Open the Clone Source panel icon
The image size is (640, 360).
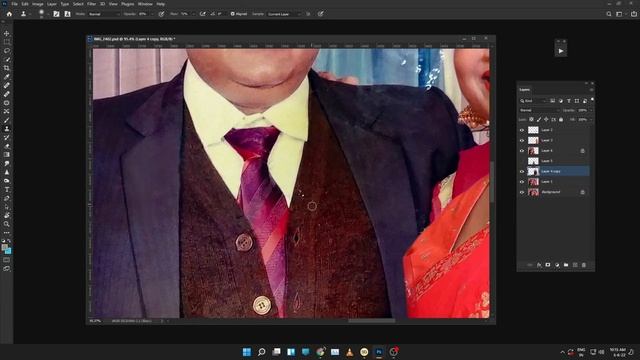click(67, 14)
